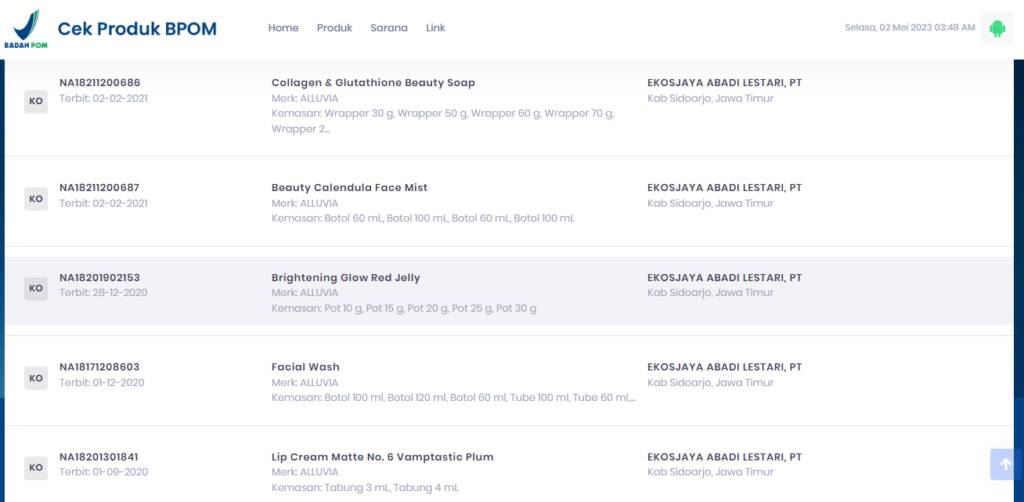Viewport: 1024px width, 502px height.
Task: Click KO badge for Brightening Glow Red Jelly
Action: point(36,289)
